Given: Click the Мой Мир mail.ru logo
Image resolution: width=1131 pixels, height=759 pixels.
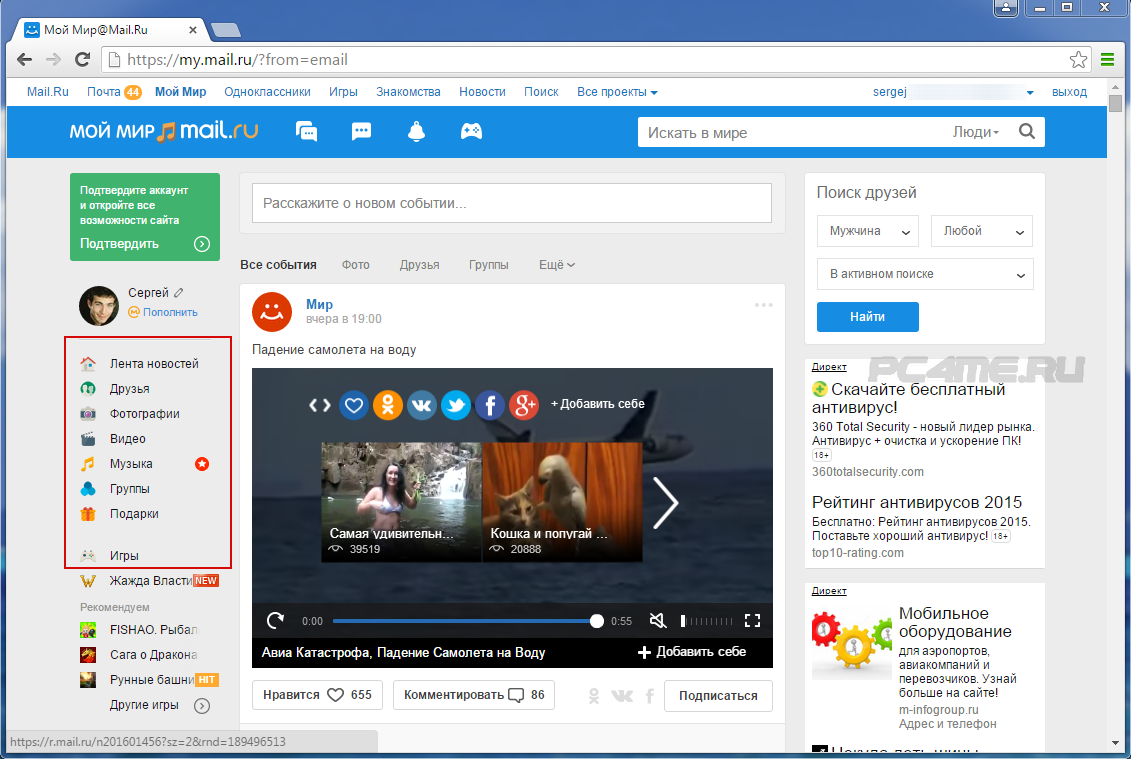Looking at the screenshot, I should pos(164,131).
